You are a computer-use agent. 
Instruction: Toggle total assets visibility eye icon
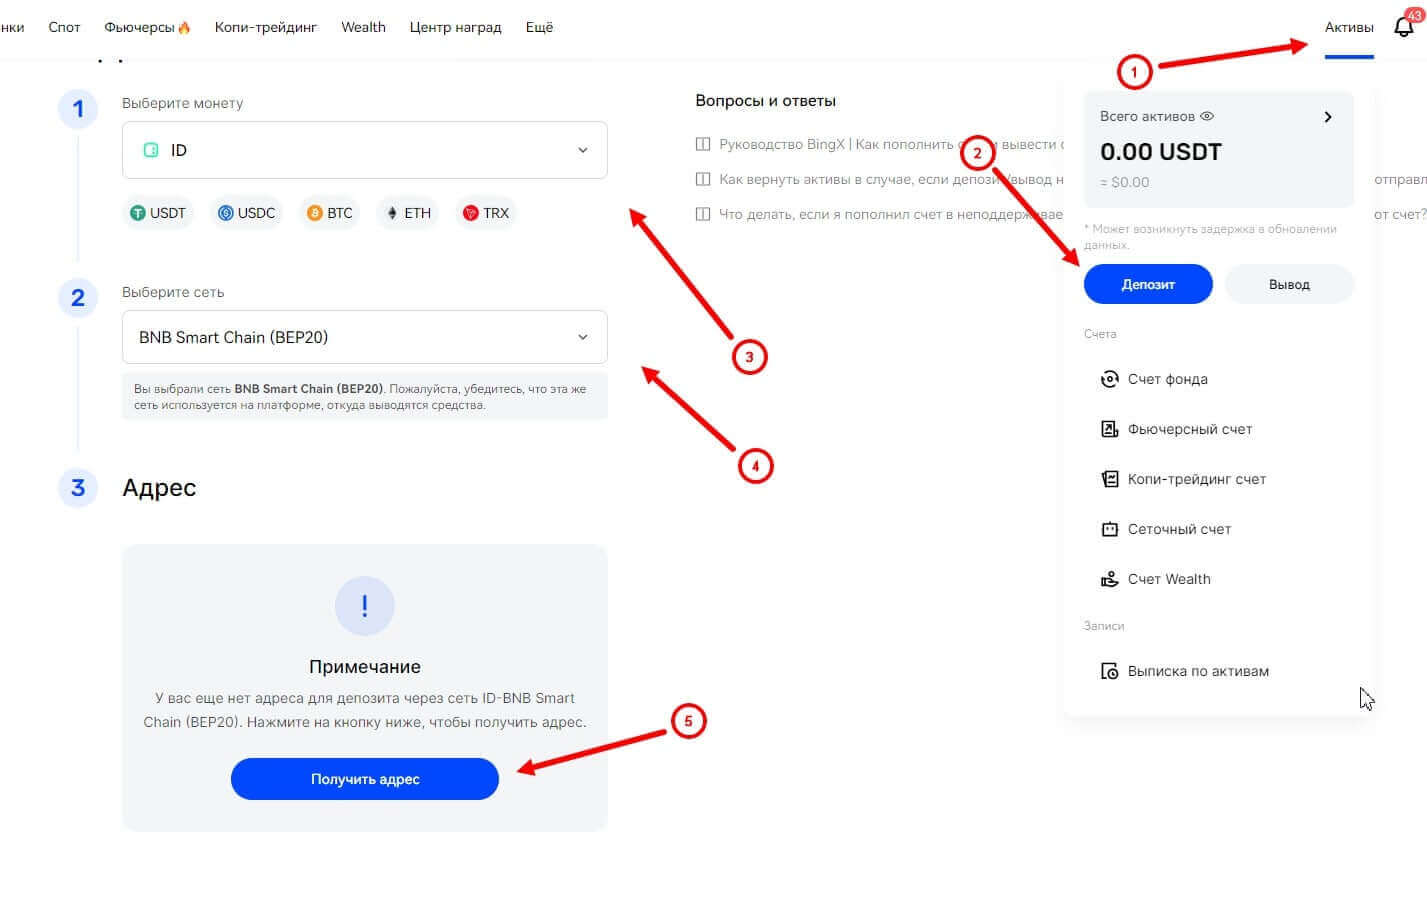point(1207,116)
